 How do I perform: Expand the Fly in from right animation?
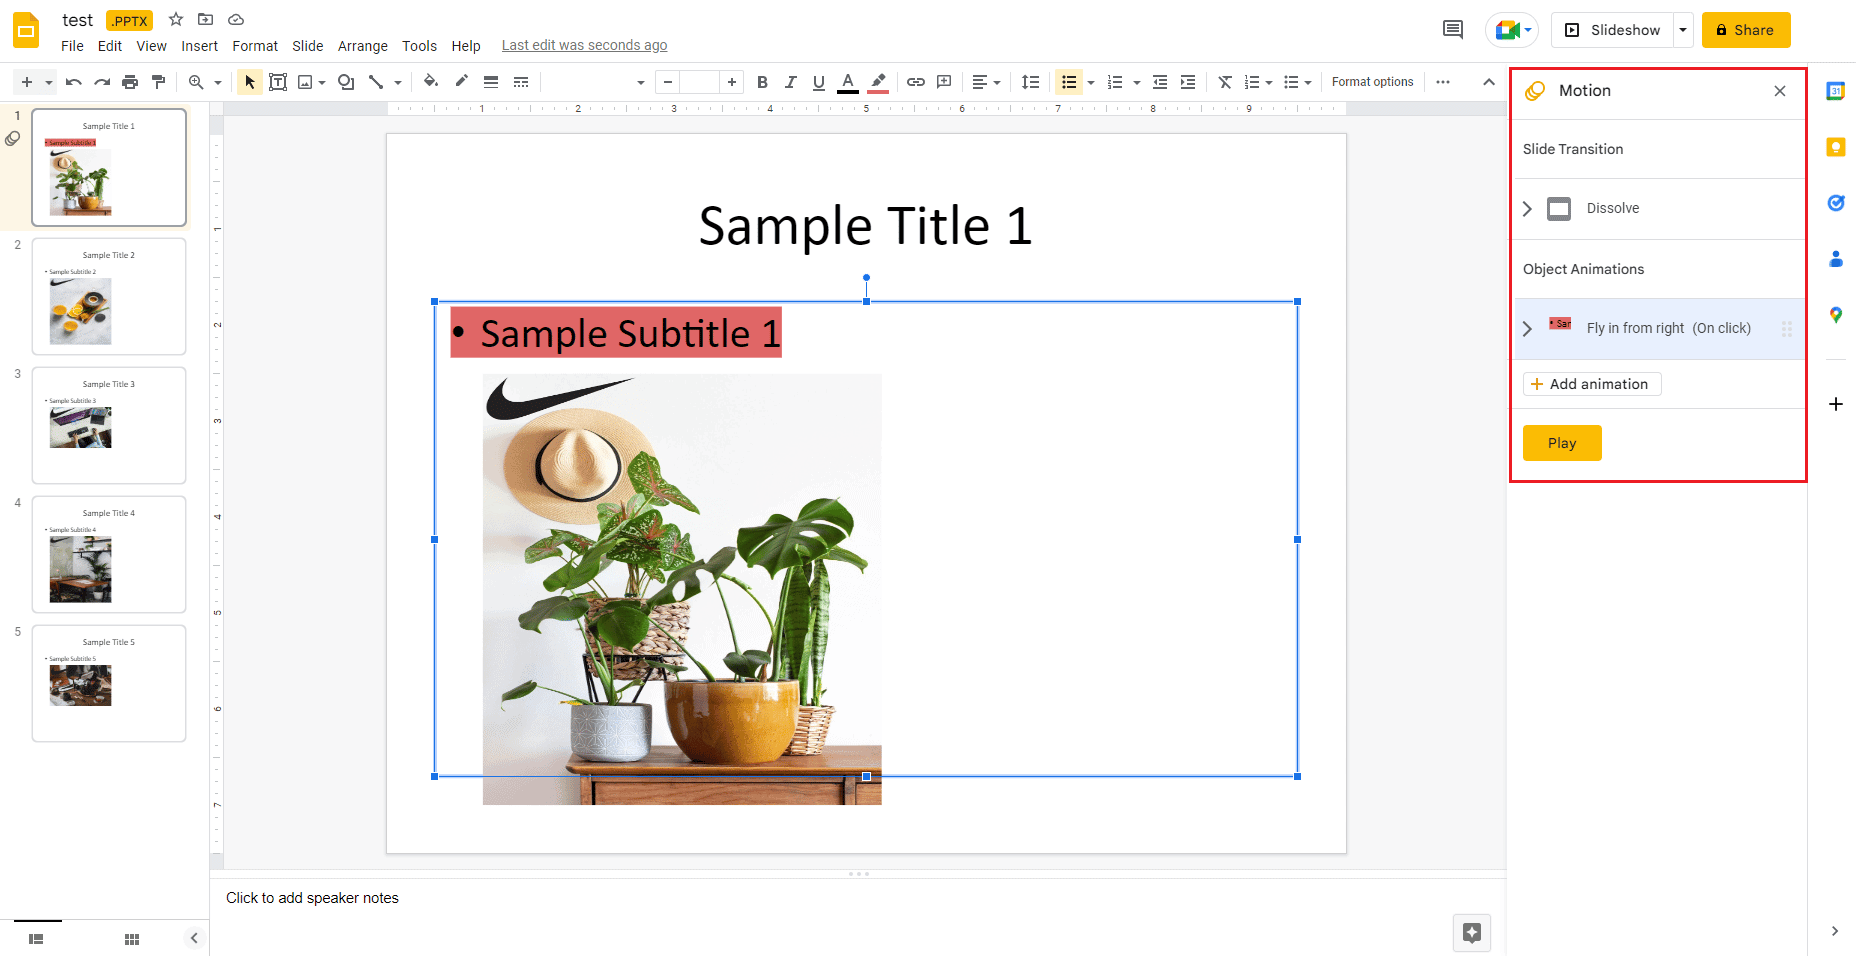1527,328
